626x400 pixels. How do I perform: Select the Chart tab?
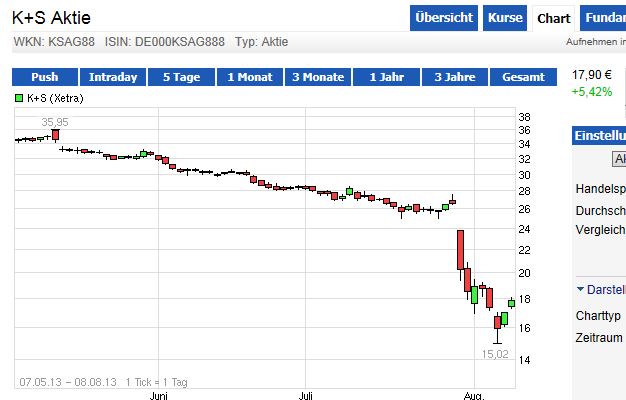[554, 18]
